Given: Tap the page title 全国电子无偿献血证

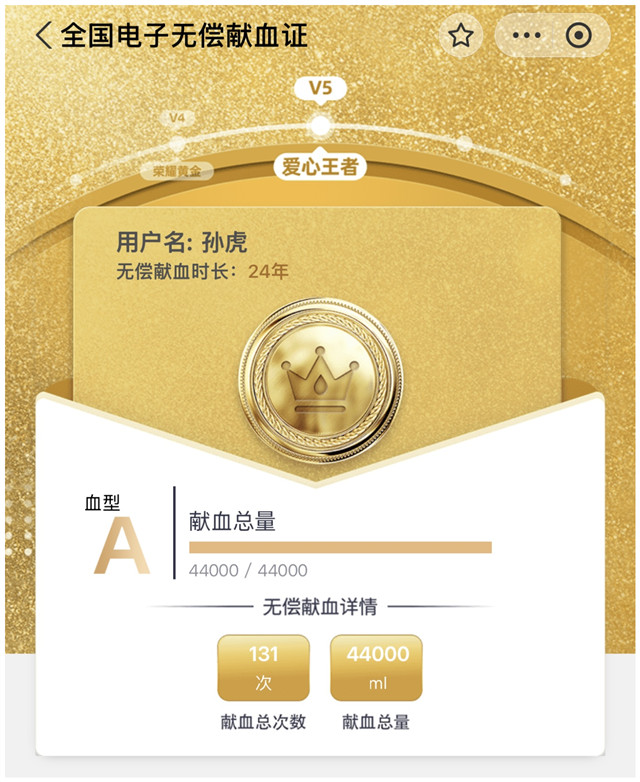Looking at the screenshot, I should pos(184,35).
